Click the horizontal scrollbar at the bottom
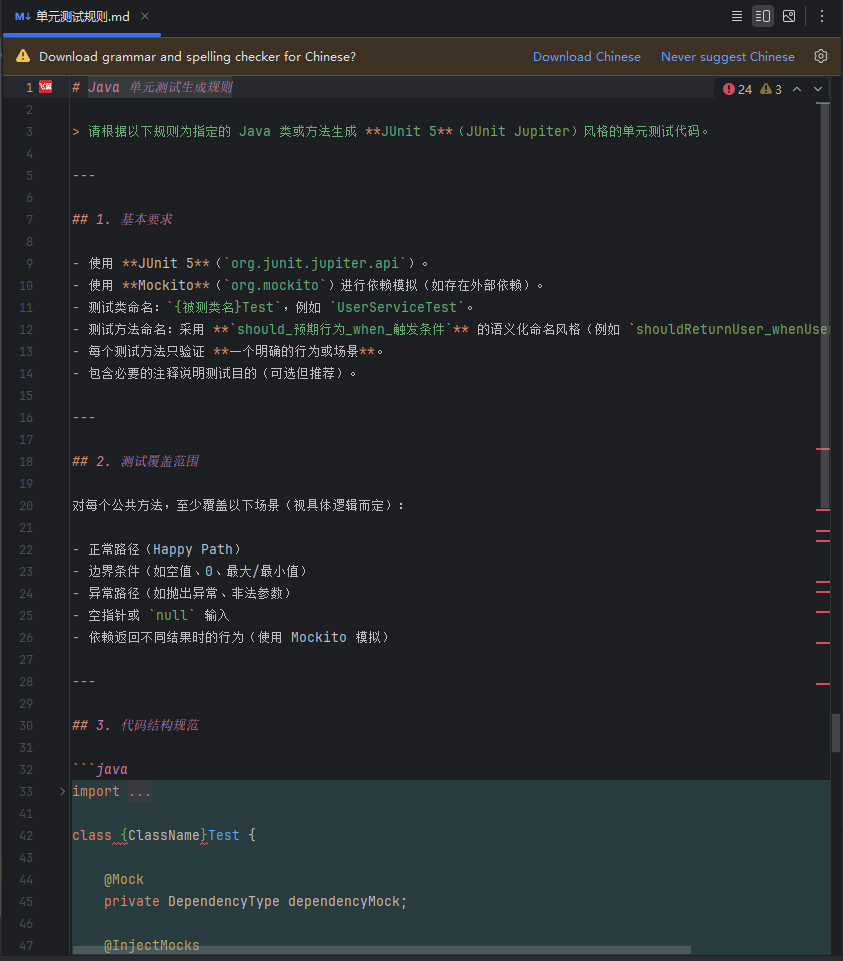 point(380,950)
